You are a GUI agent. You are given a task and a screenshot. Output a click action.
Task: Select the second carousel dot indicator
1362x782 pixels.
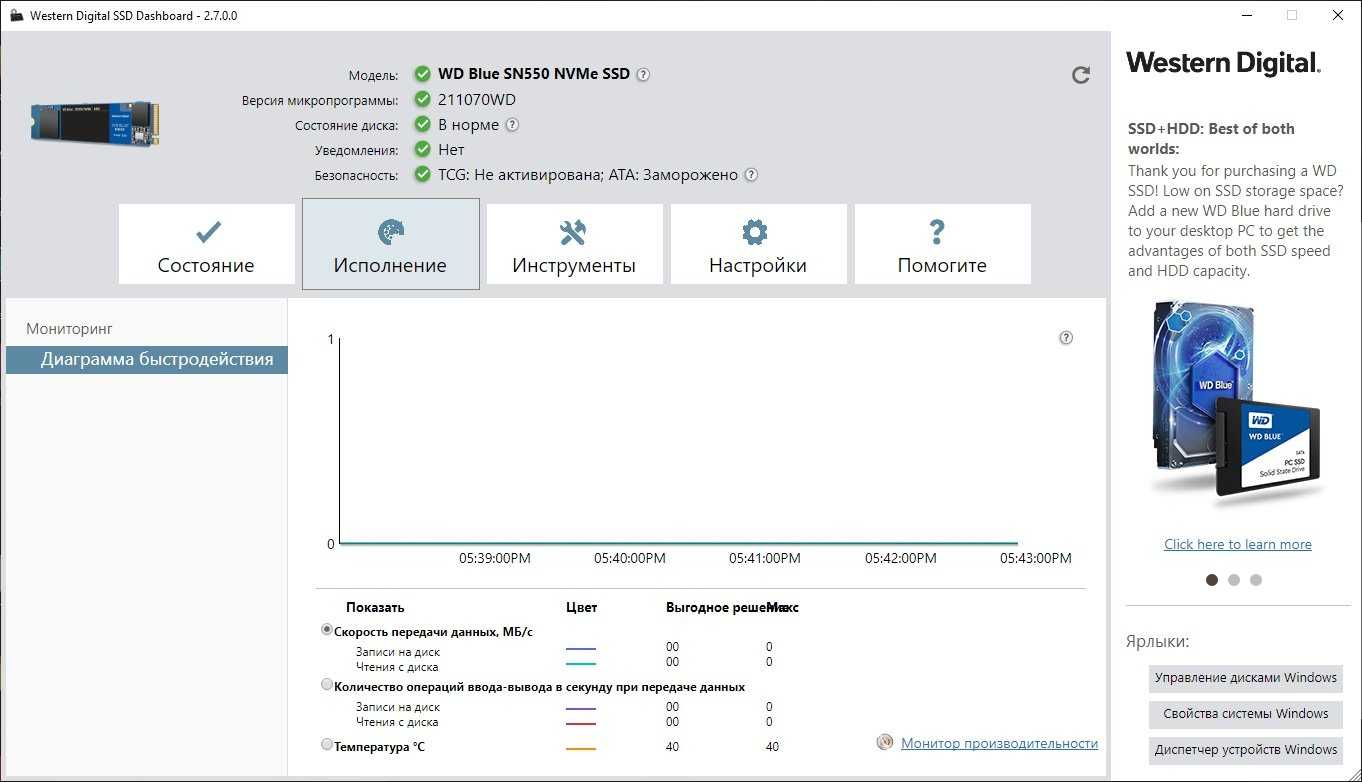pyautogui.click(x=1234, y=580)
